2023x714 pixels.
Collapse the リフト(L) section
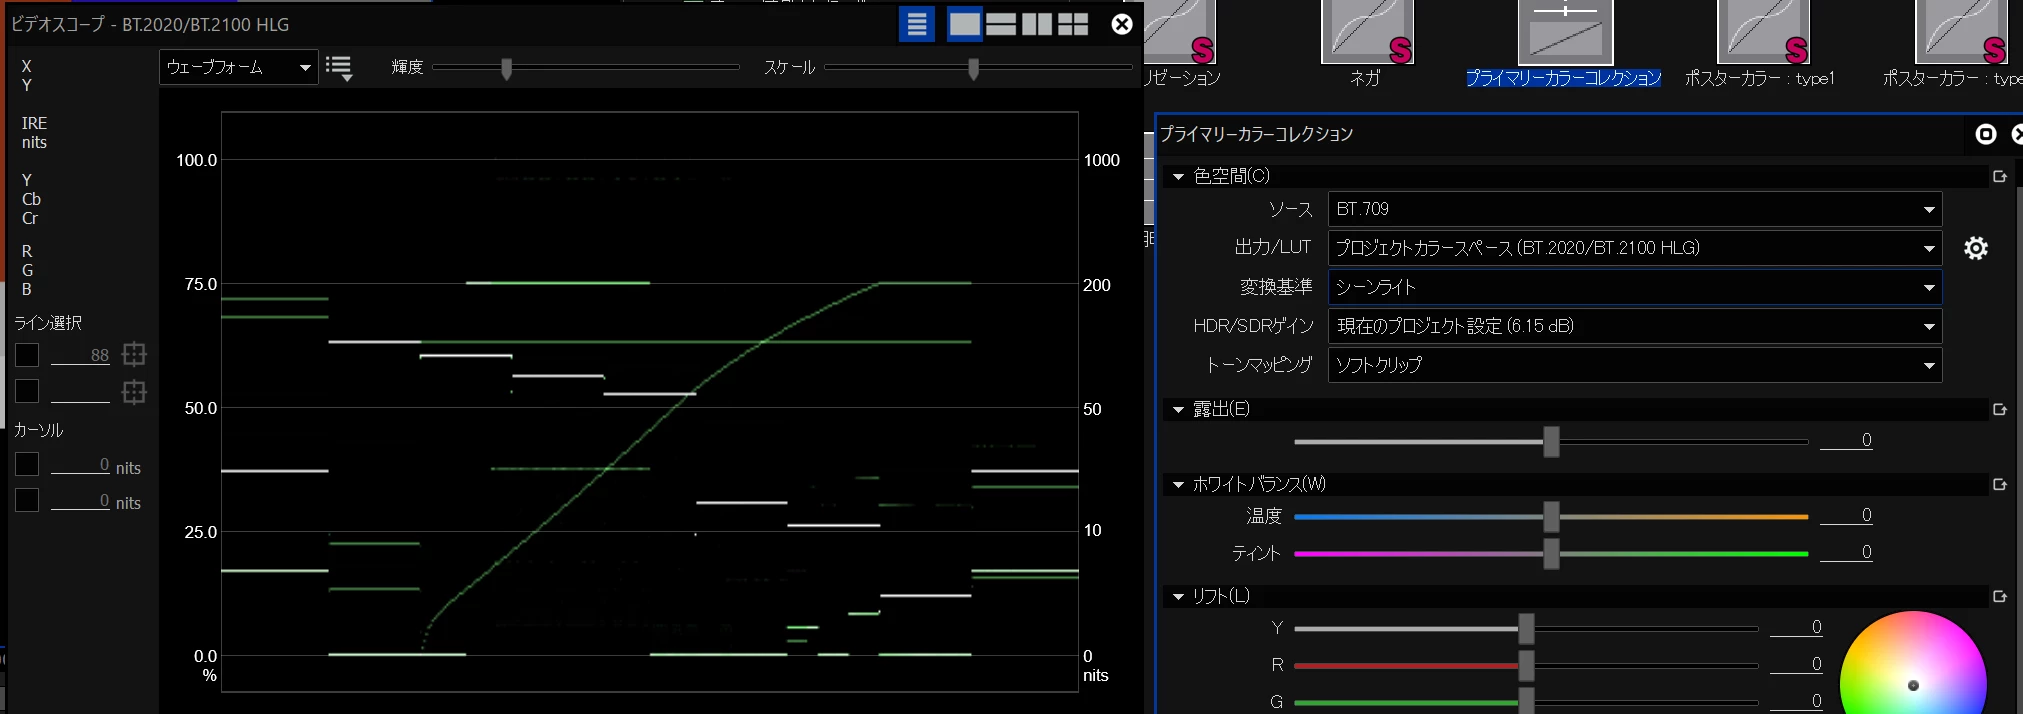[x=1178, y=597]
